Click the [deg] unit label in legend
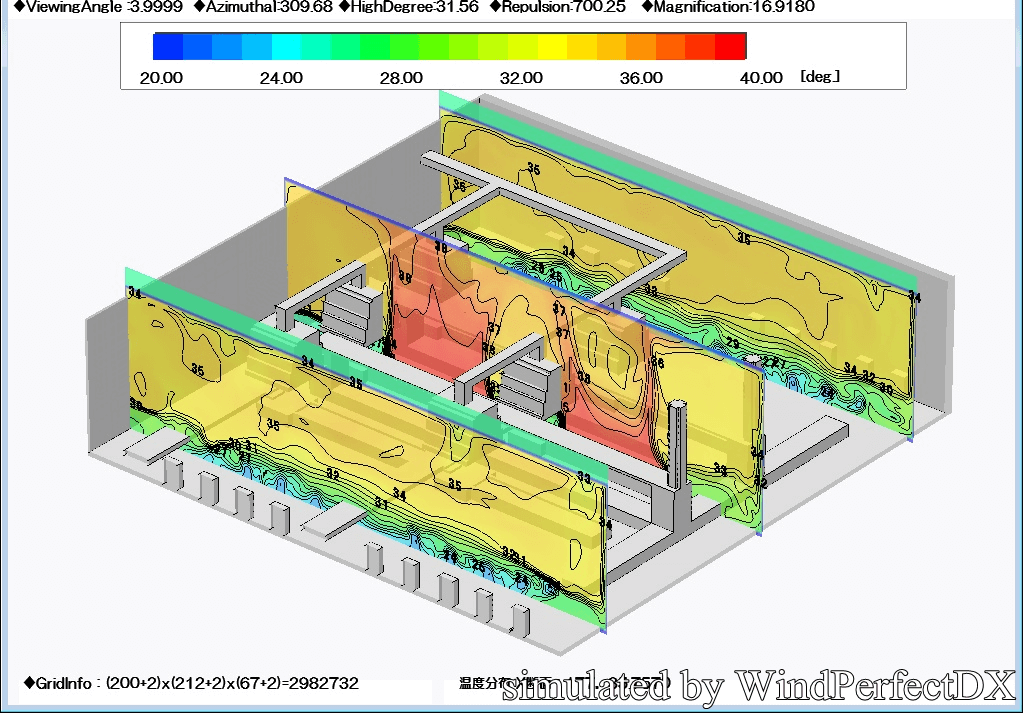This screenshot has height=713, width=1023. coord(820,77)
